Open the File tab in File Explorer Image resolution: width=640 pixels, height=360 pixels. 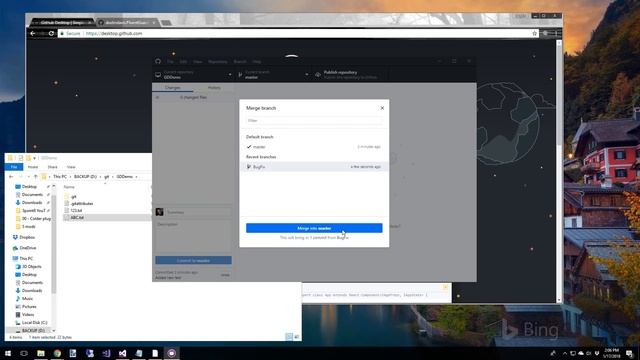[14, 167]
